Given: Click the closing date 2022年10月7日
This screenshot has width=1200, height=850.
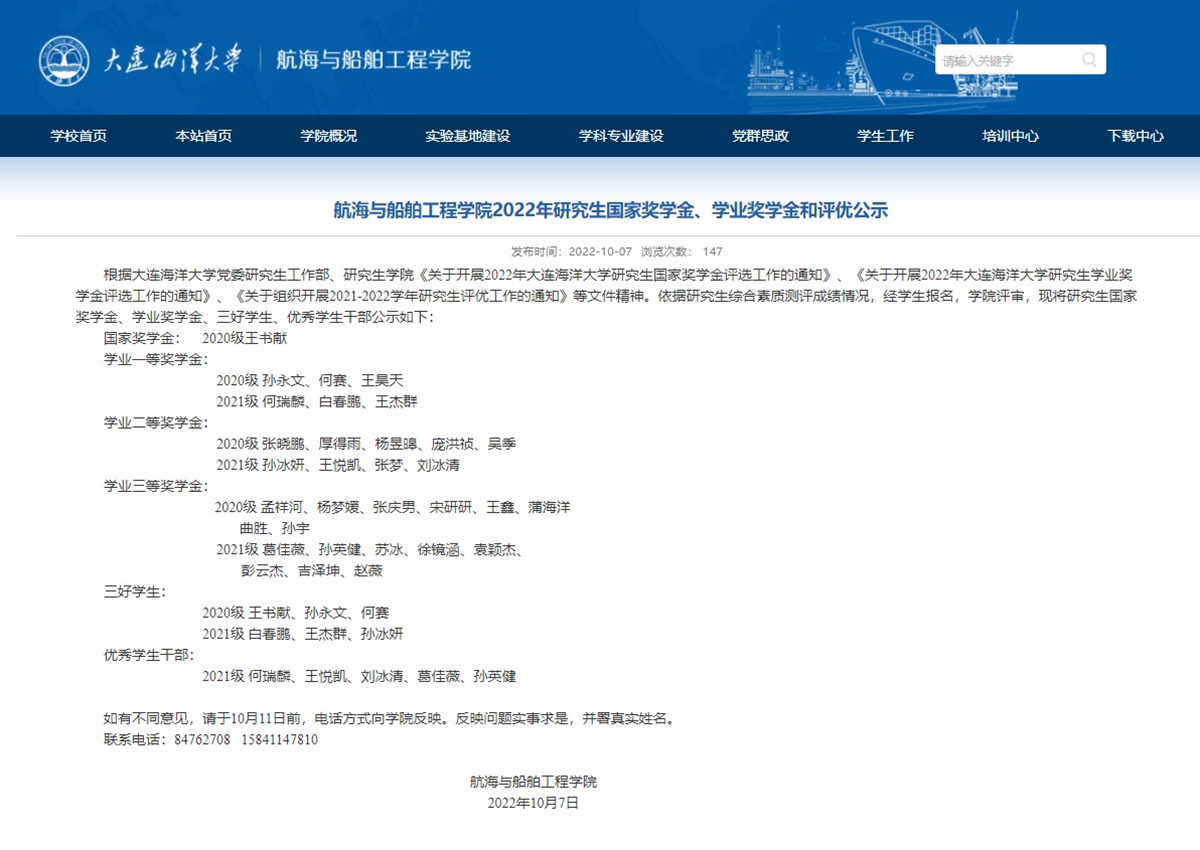Looking at the screenshot, I should 533,802.
